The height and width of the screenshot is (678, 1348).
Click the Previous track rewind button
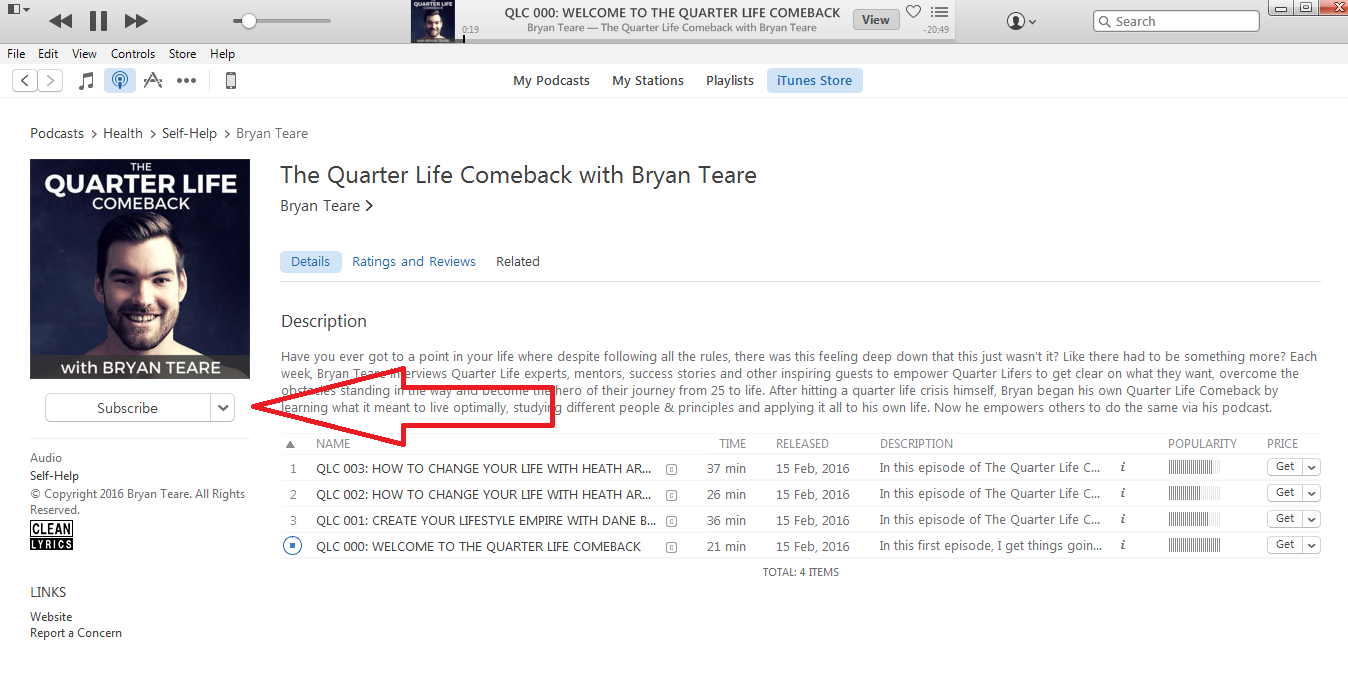point(60,21)
